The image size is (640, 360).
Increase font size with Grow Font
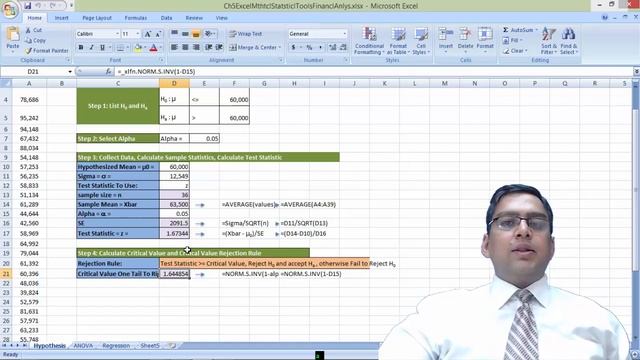148,34
